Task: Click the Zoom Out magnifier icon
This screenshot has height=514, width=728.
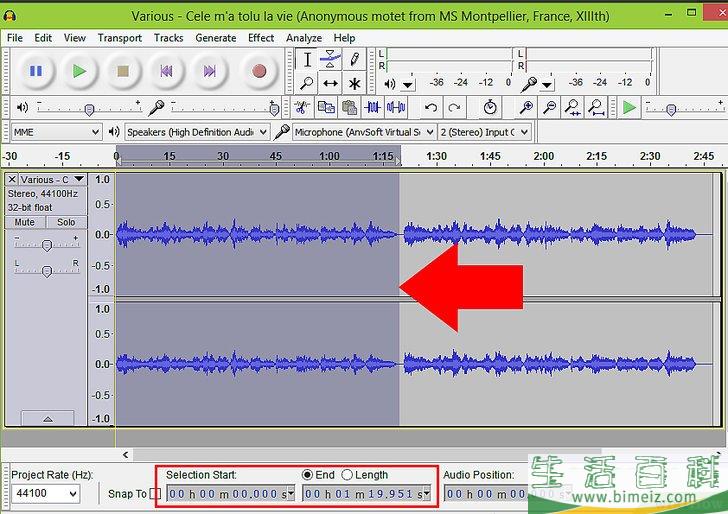Action: (x=550, y=108)
